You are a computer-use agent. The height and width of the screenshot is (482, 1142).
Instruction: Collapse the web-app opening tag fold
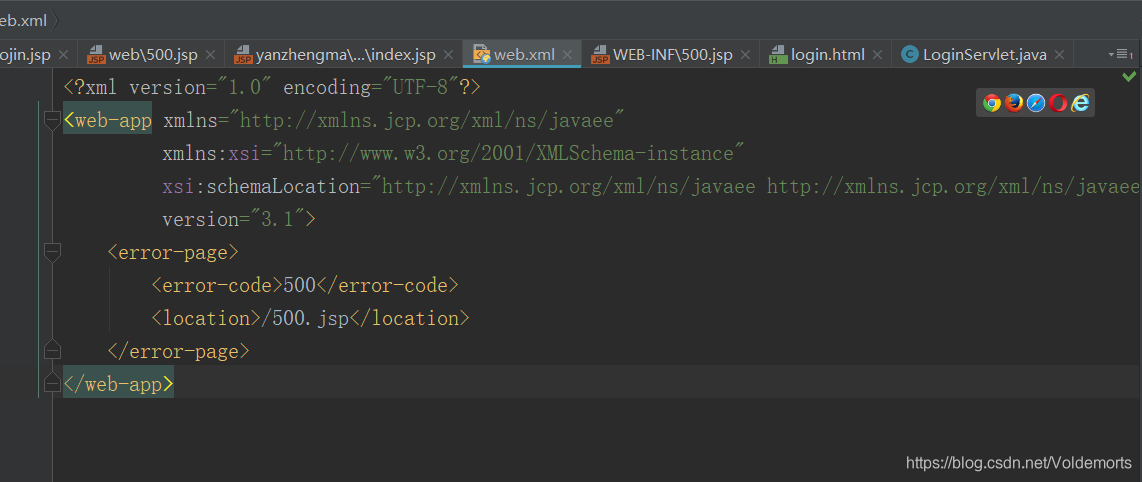(x=52, y=121)
